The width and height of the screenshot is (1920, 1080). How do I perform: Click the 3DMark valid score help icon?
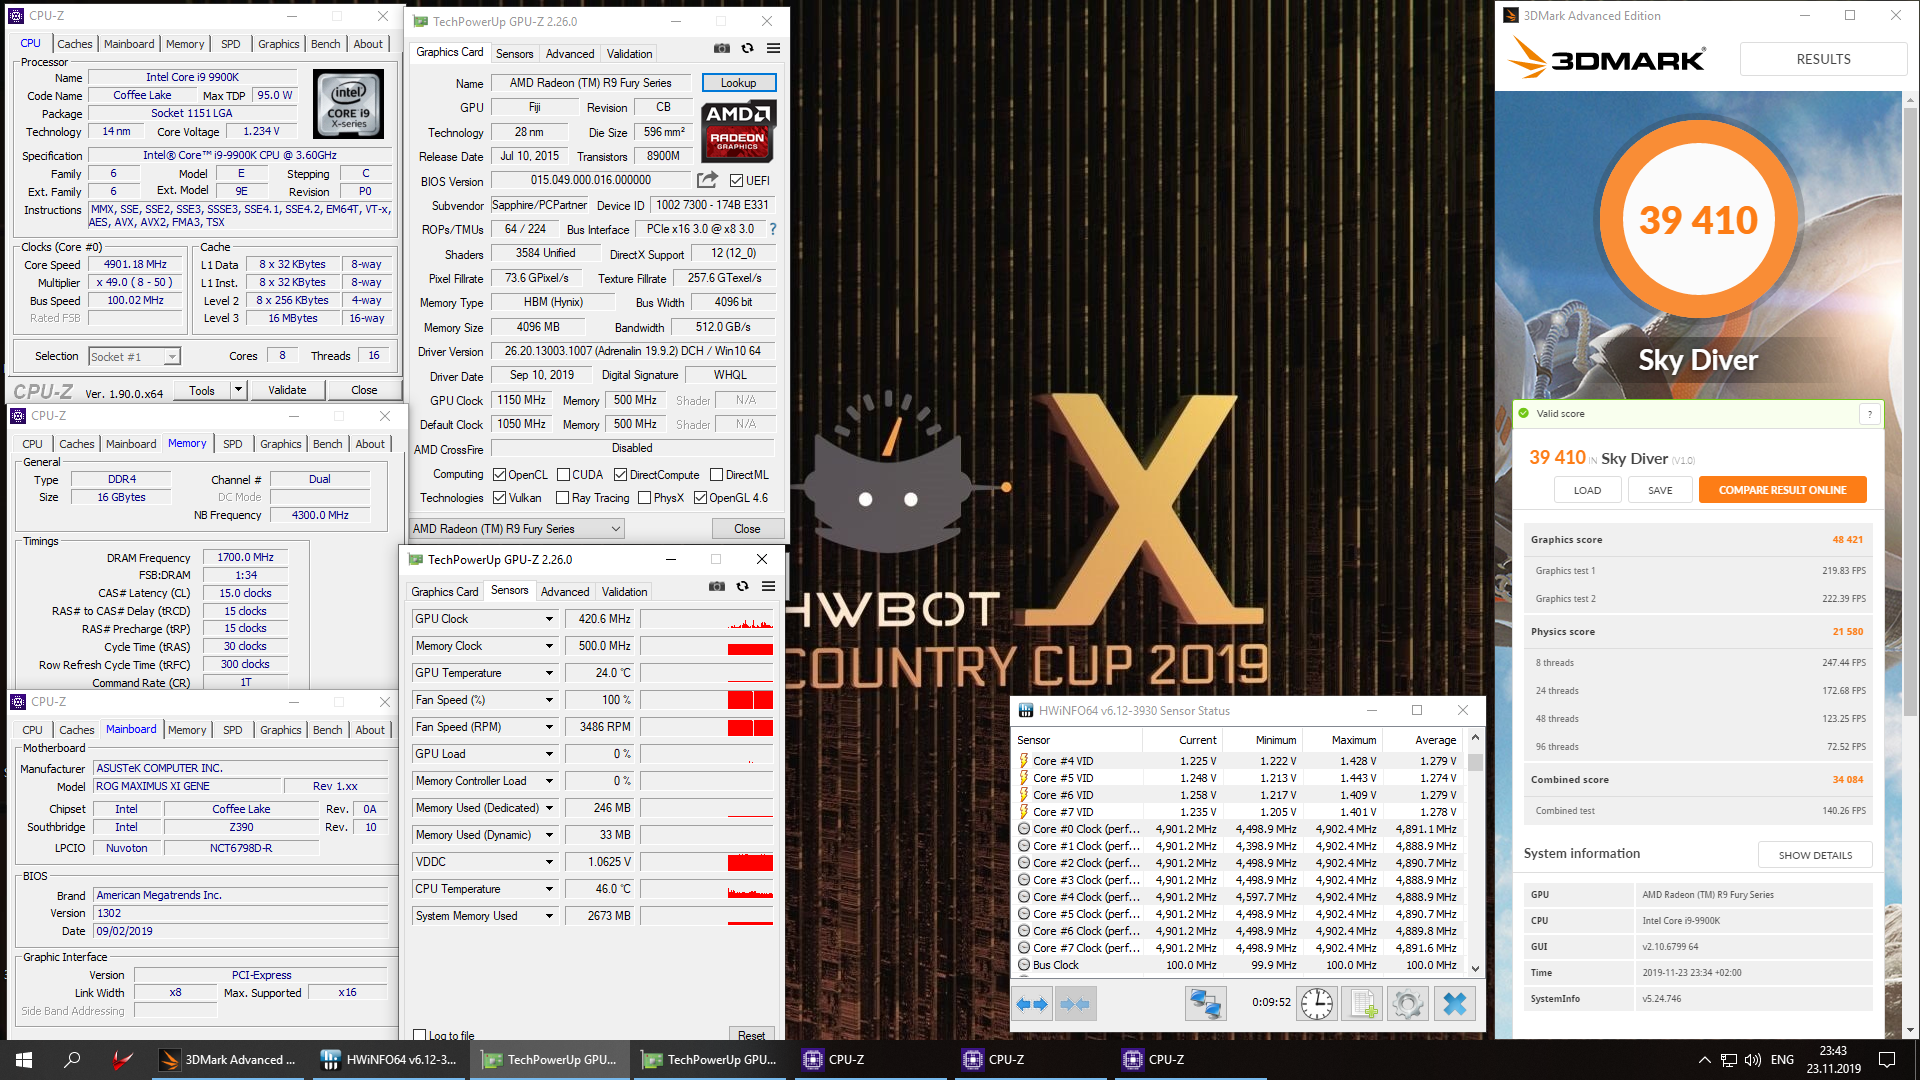[1869, 414]
